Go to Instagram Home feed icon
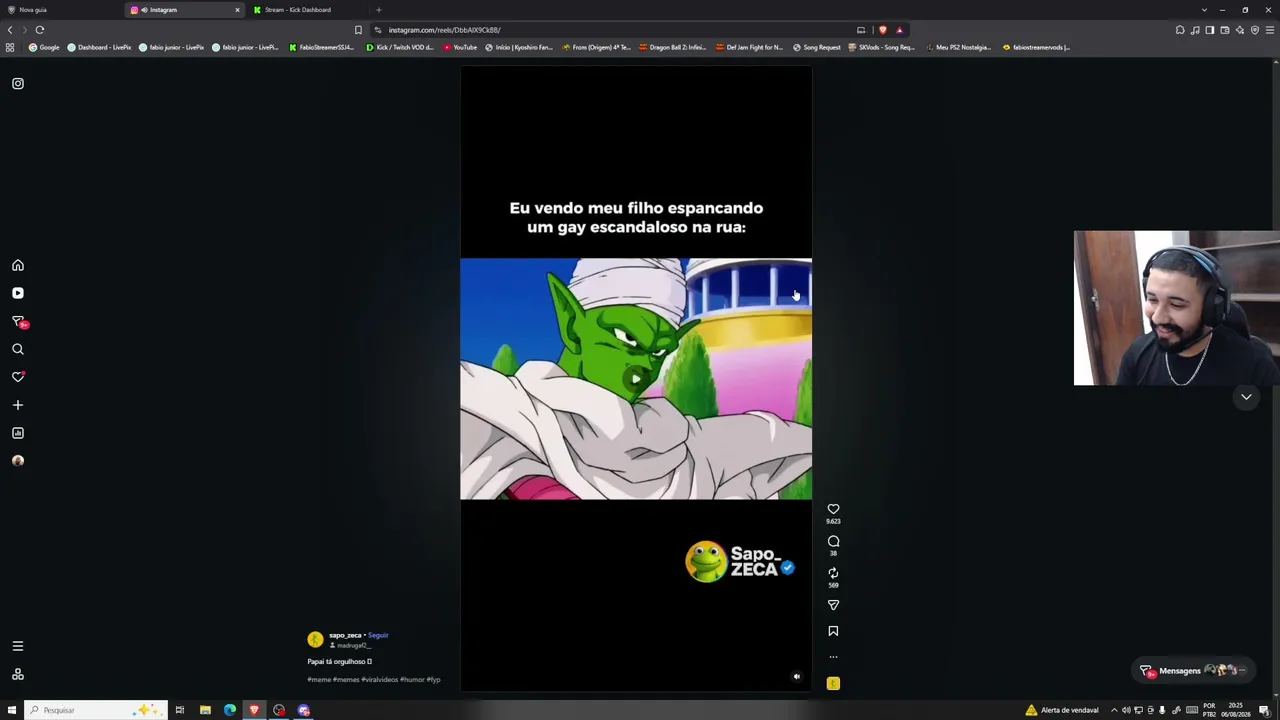 tap(18, 265)
